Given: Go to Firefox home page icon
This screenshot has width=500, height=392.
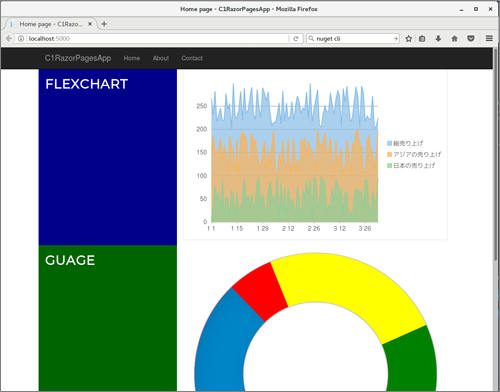Looking at the screenshot, I should pos(454,39).
